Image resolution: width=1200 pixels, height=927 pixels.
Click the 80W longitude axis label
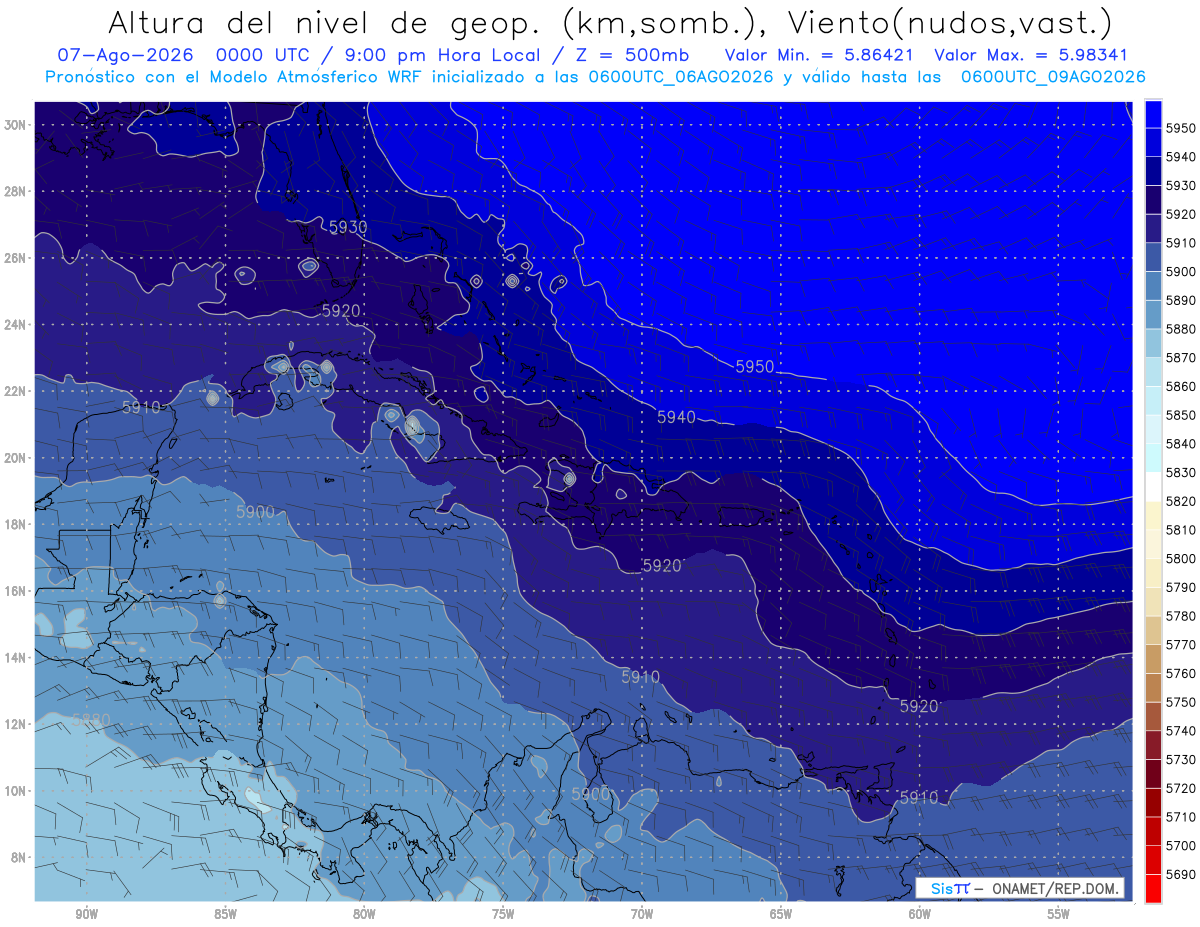(364, 914)
